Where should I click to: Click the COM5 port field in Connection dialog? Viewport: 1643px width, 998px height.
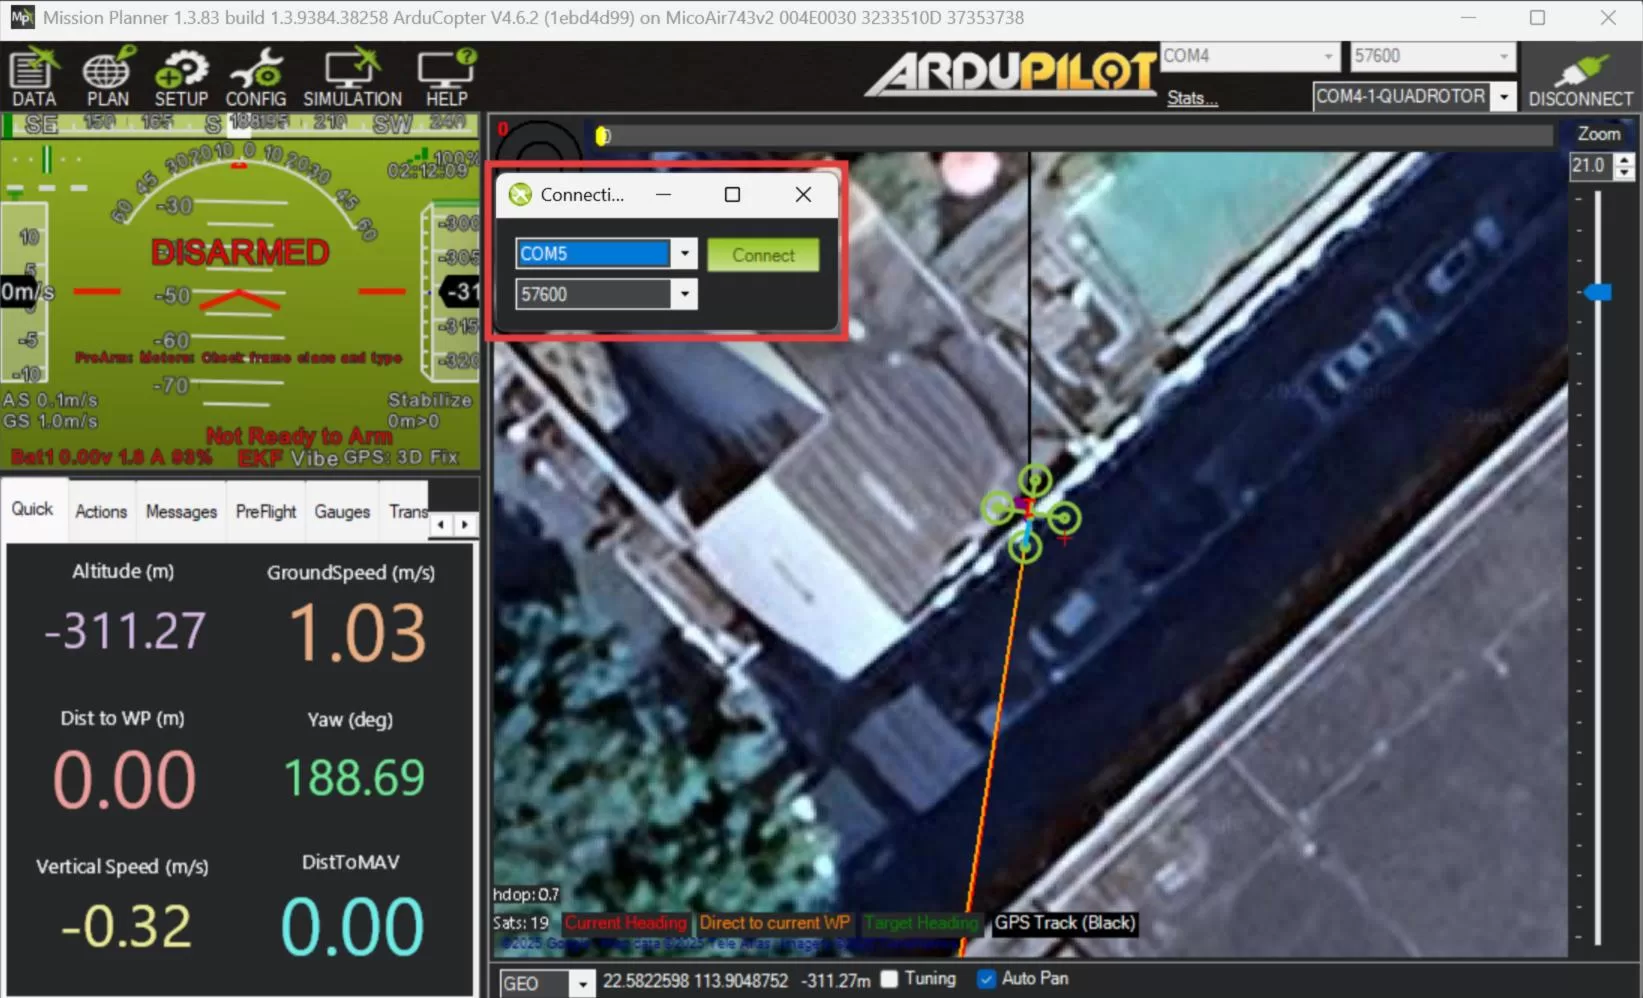(593, 254)
